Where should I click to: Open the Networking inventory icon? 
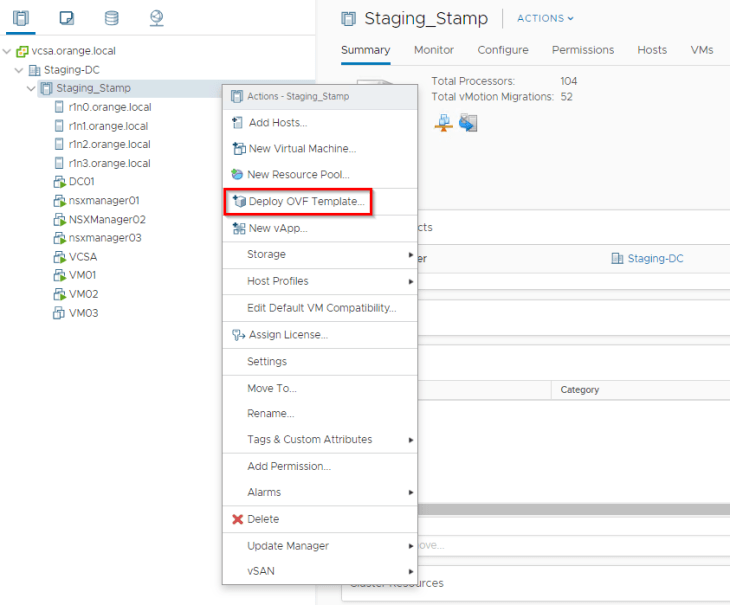[x=156, y=18]
